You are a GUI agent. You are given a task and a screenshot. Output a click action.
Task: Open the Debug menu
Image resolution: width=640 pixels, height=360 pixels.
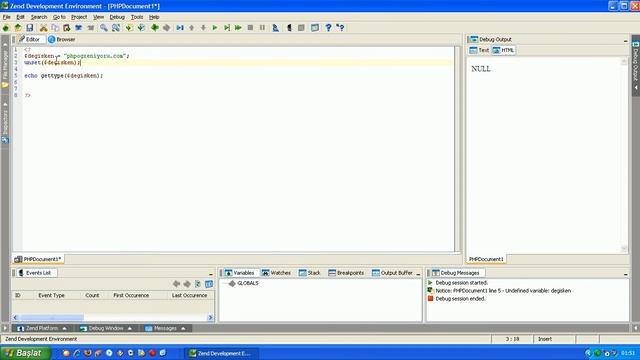(x=117, y=17)
